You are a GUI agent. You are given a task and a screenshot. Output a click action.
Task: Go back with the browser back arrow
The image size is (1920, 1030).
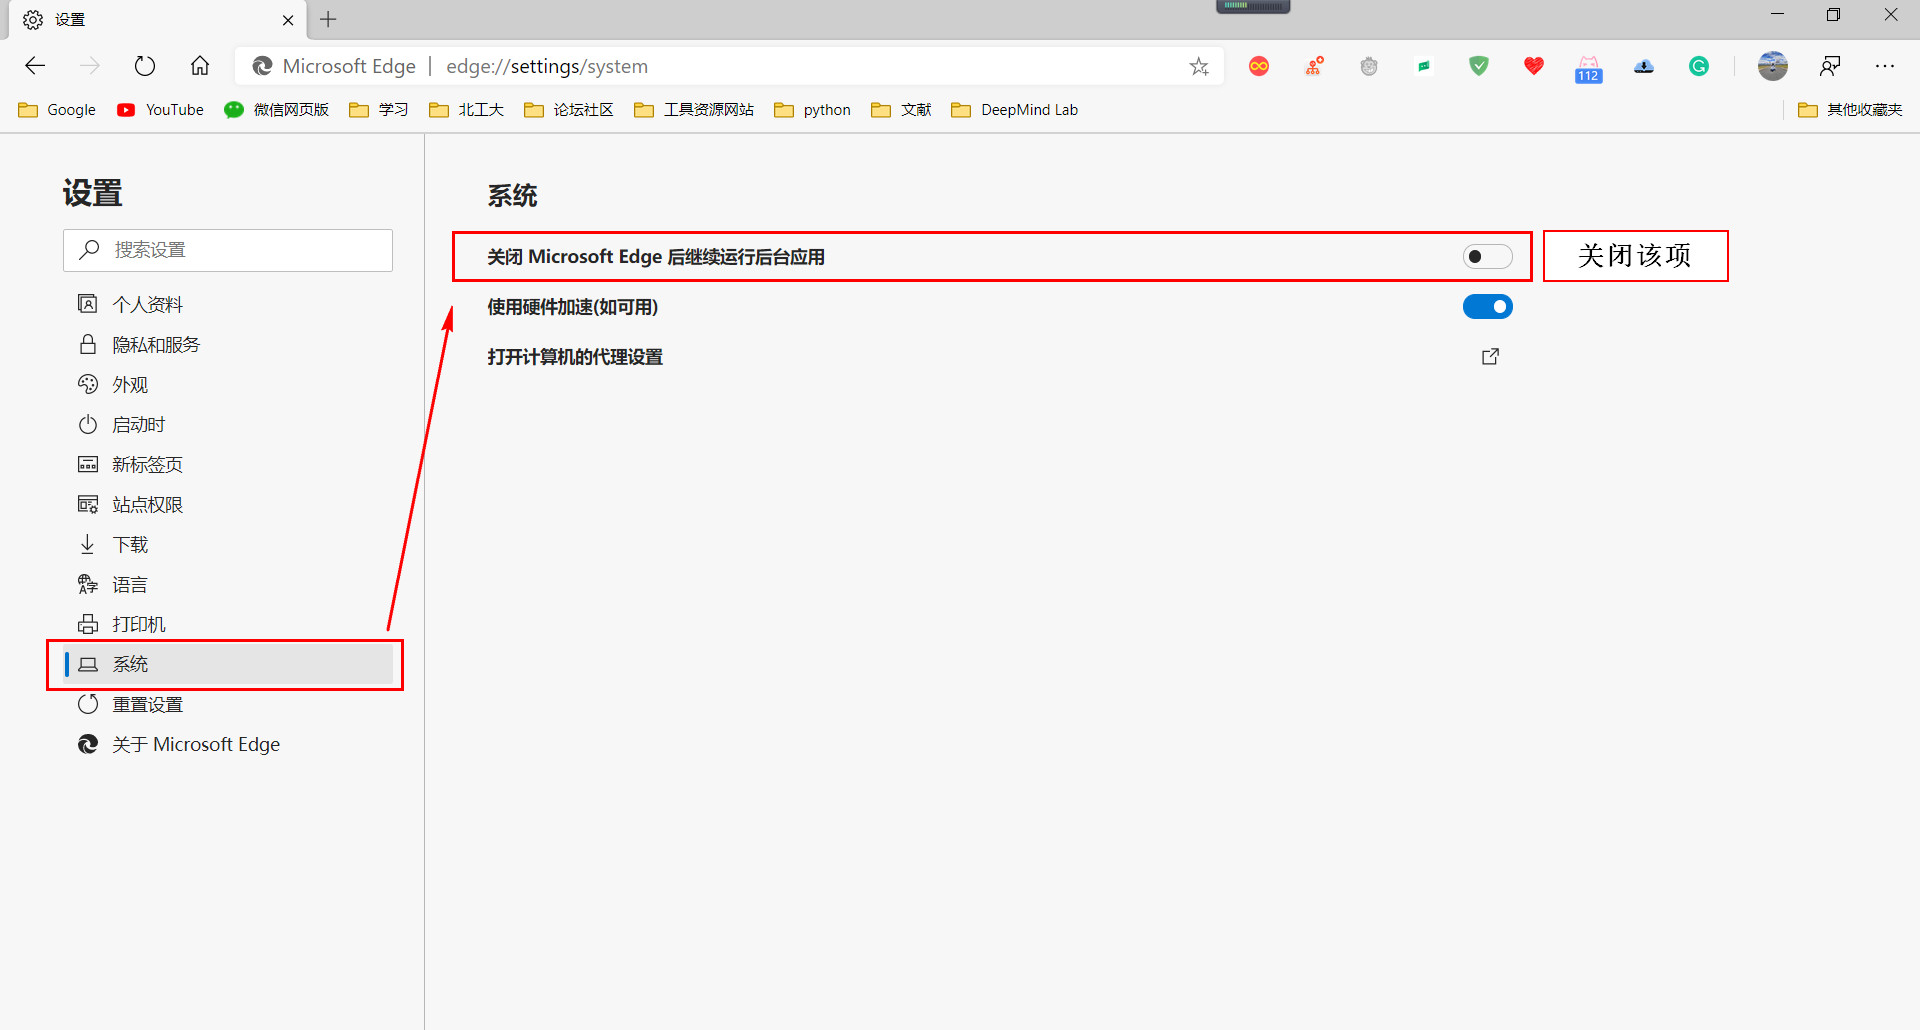[35, 66]
